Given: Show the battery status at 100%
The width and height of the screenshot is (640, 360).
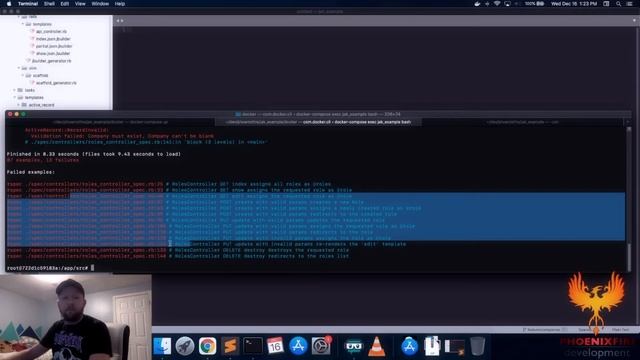Looking at the screenshot, I should [534, 4].
